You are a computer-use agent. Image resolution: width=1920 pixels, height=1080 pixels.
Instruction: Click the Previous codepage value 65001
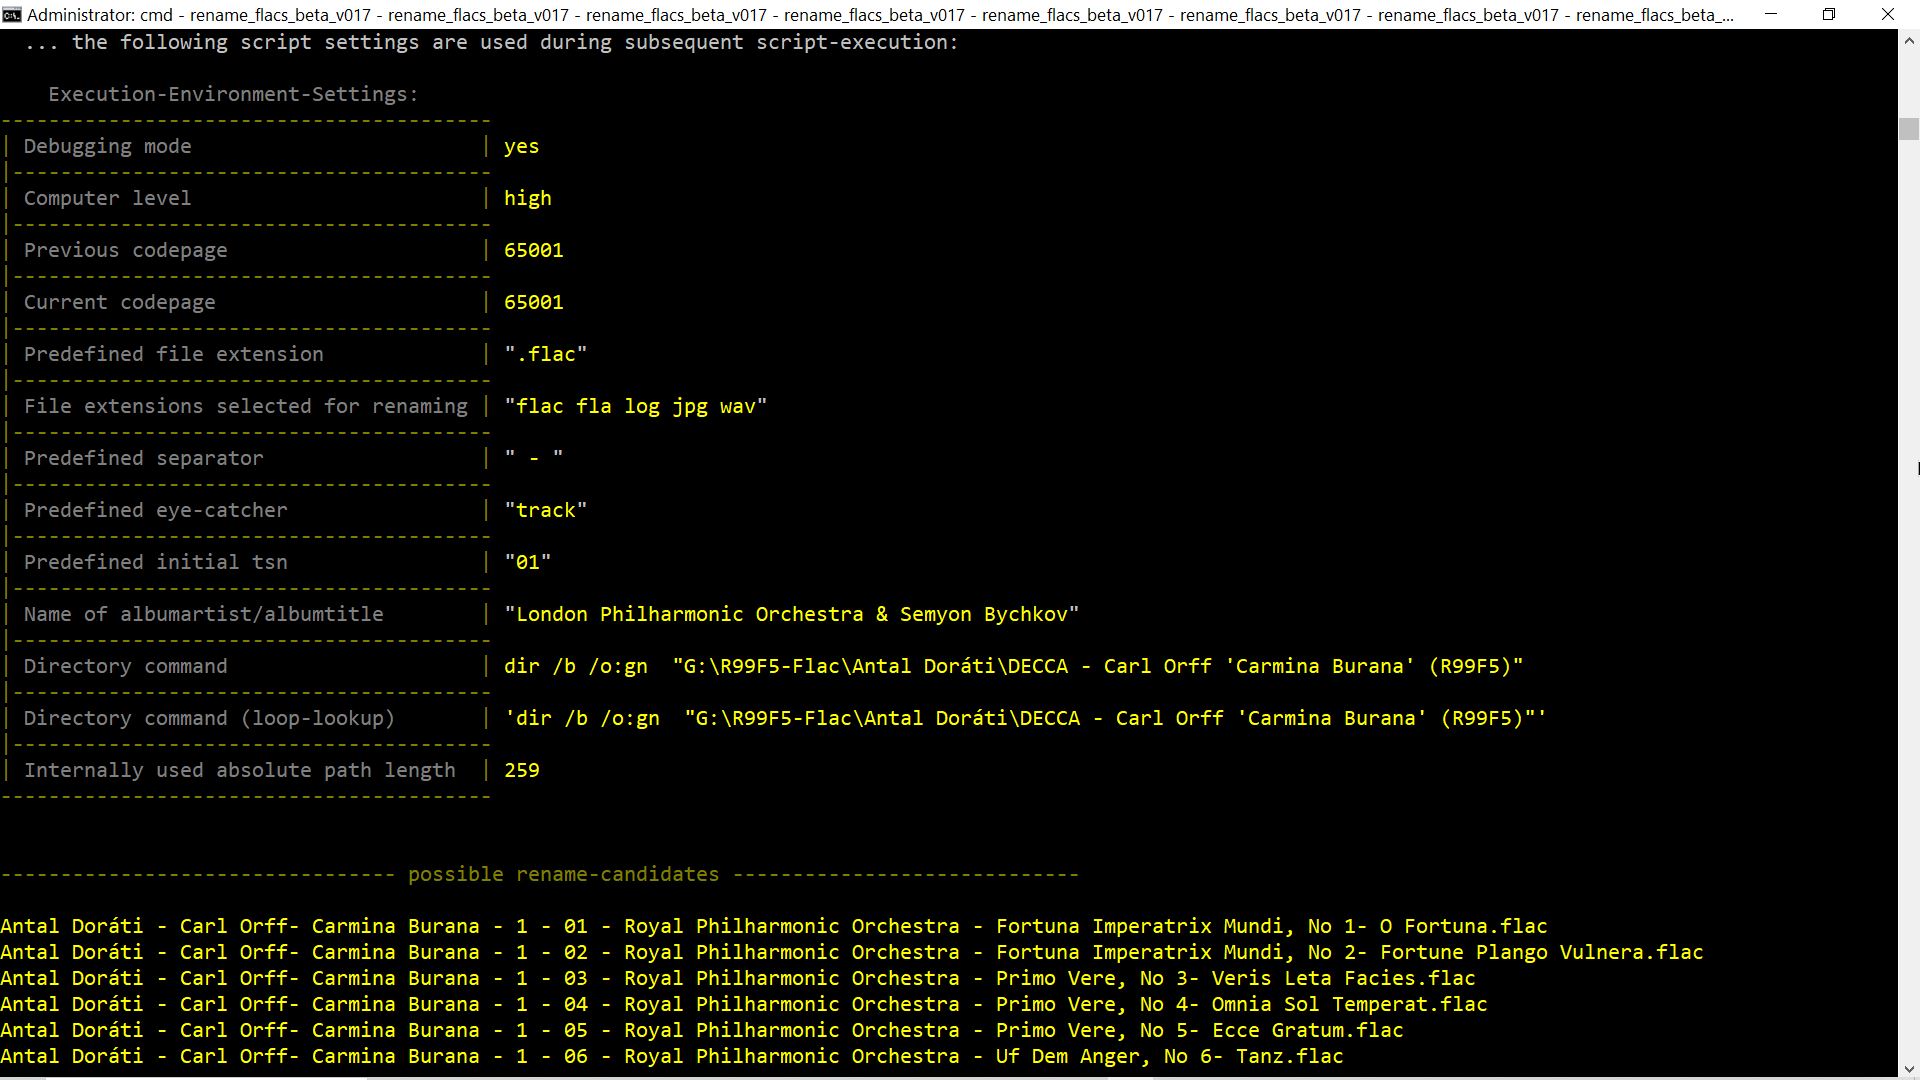point(533,251)
